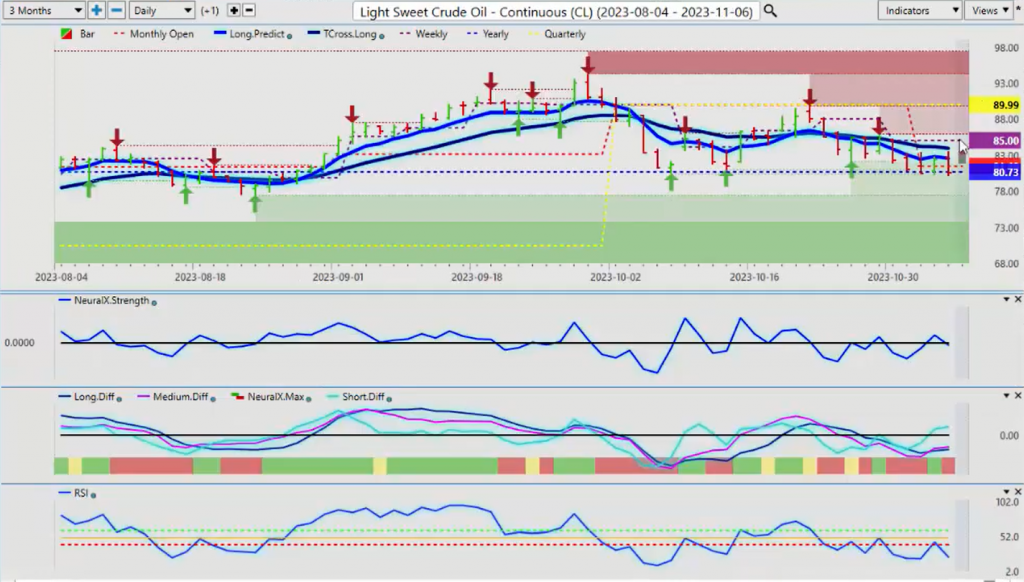Image resolution: width=1024 pixels, height=582 pixels.
Task: Click the dot next to Short.Diff
Action: point(389,398)
